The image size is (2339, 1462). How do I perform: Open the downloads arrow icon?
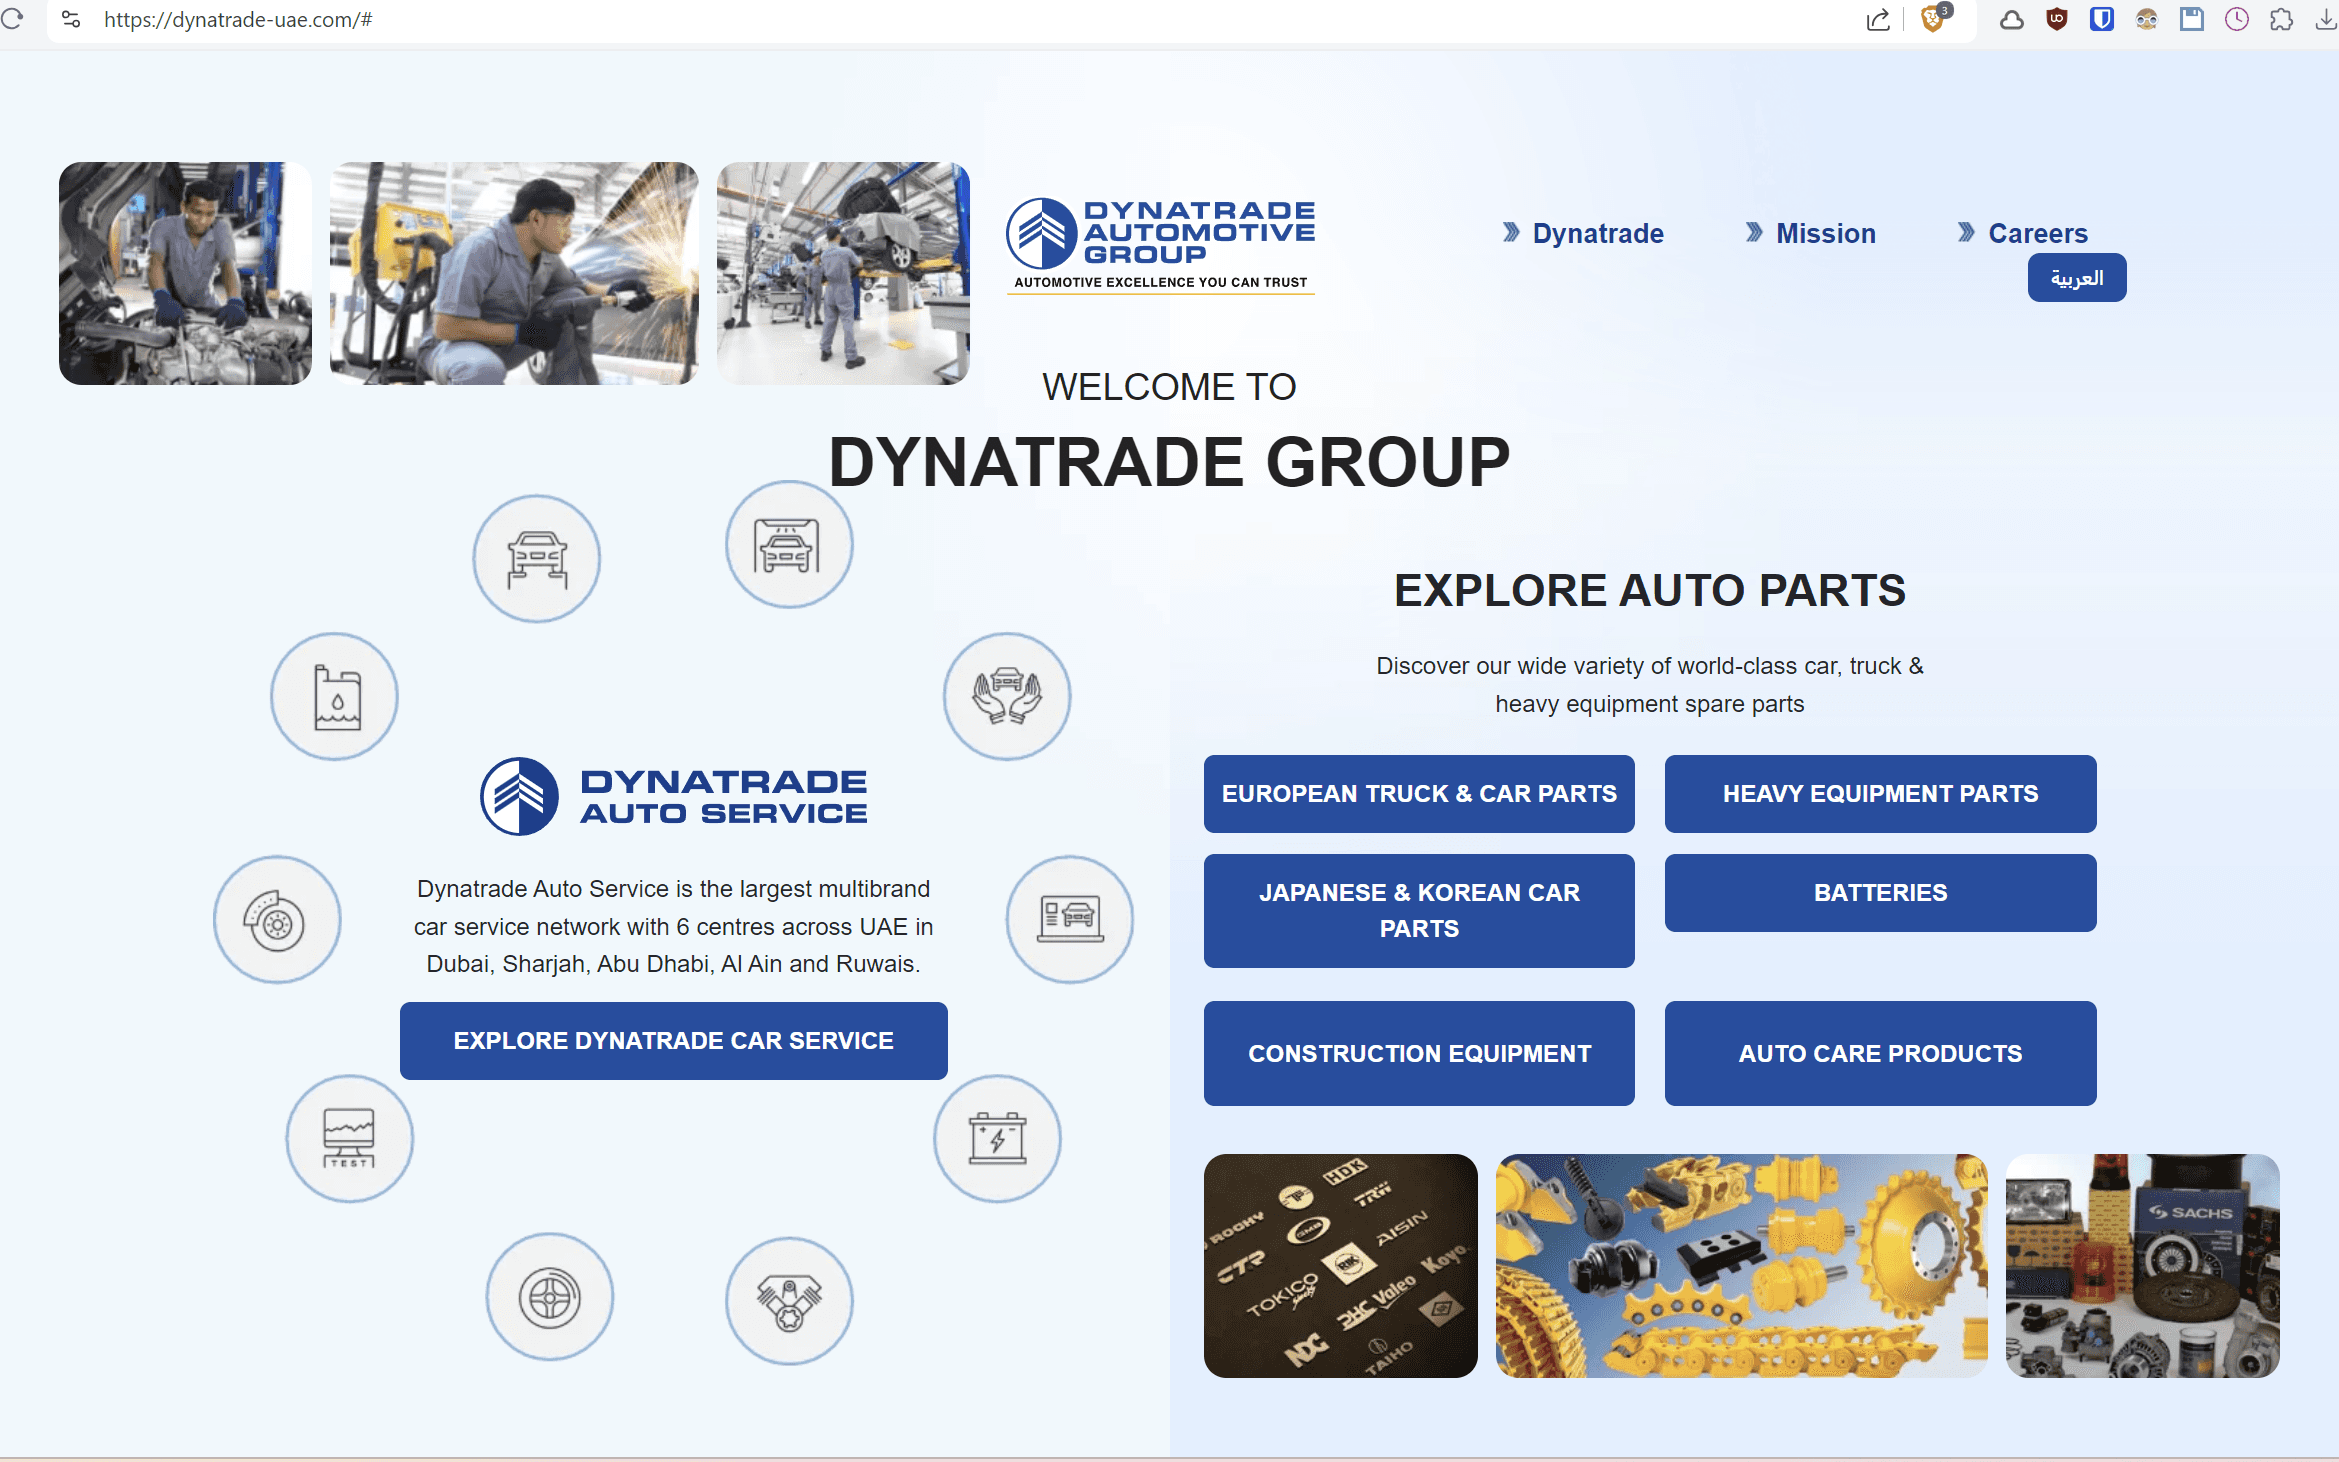(x=2326, y=19)
